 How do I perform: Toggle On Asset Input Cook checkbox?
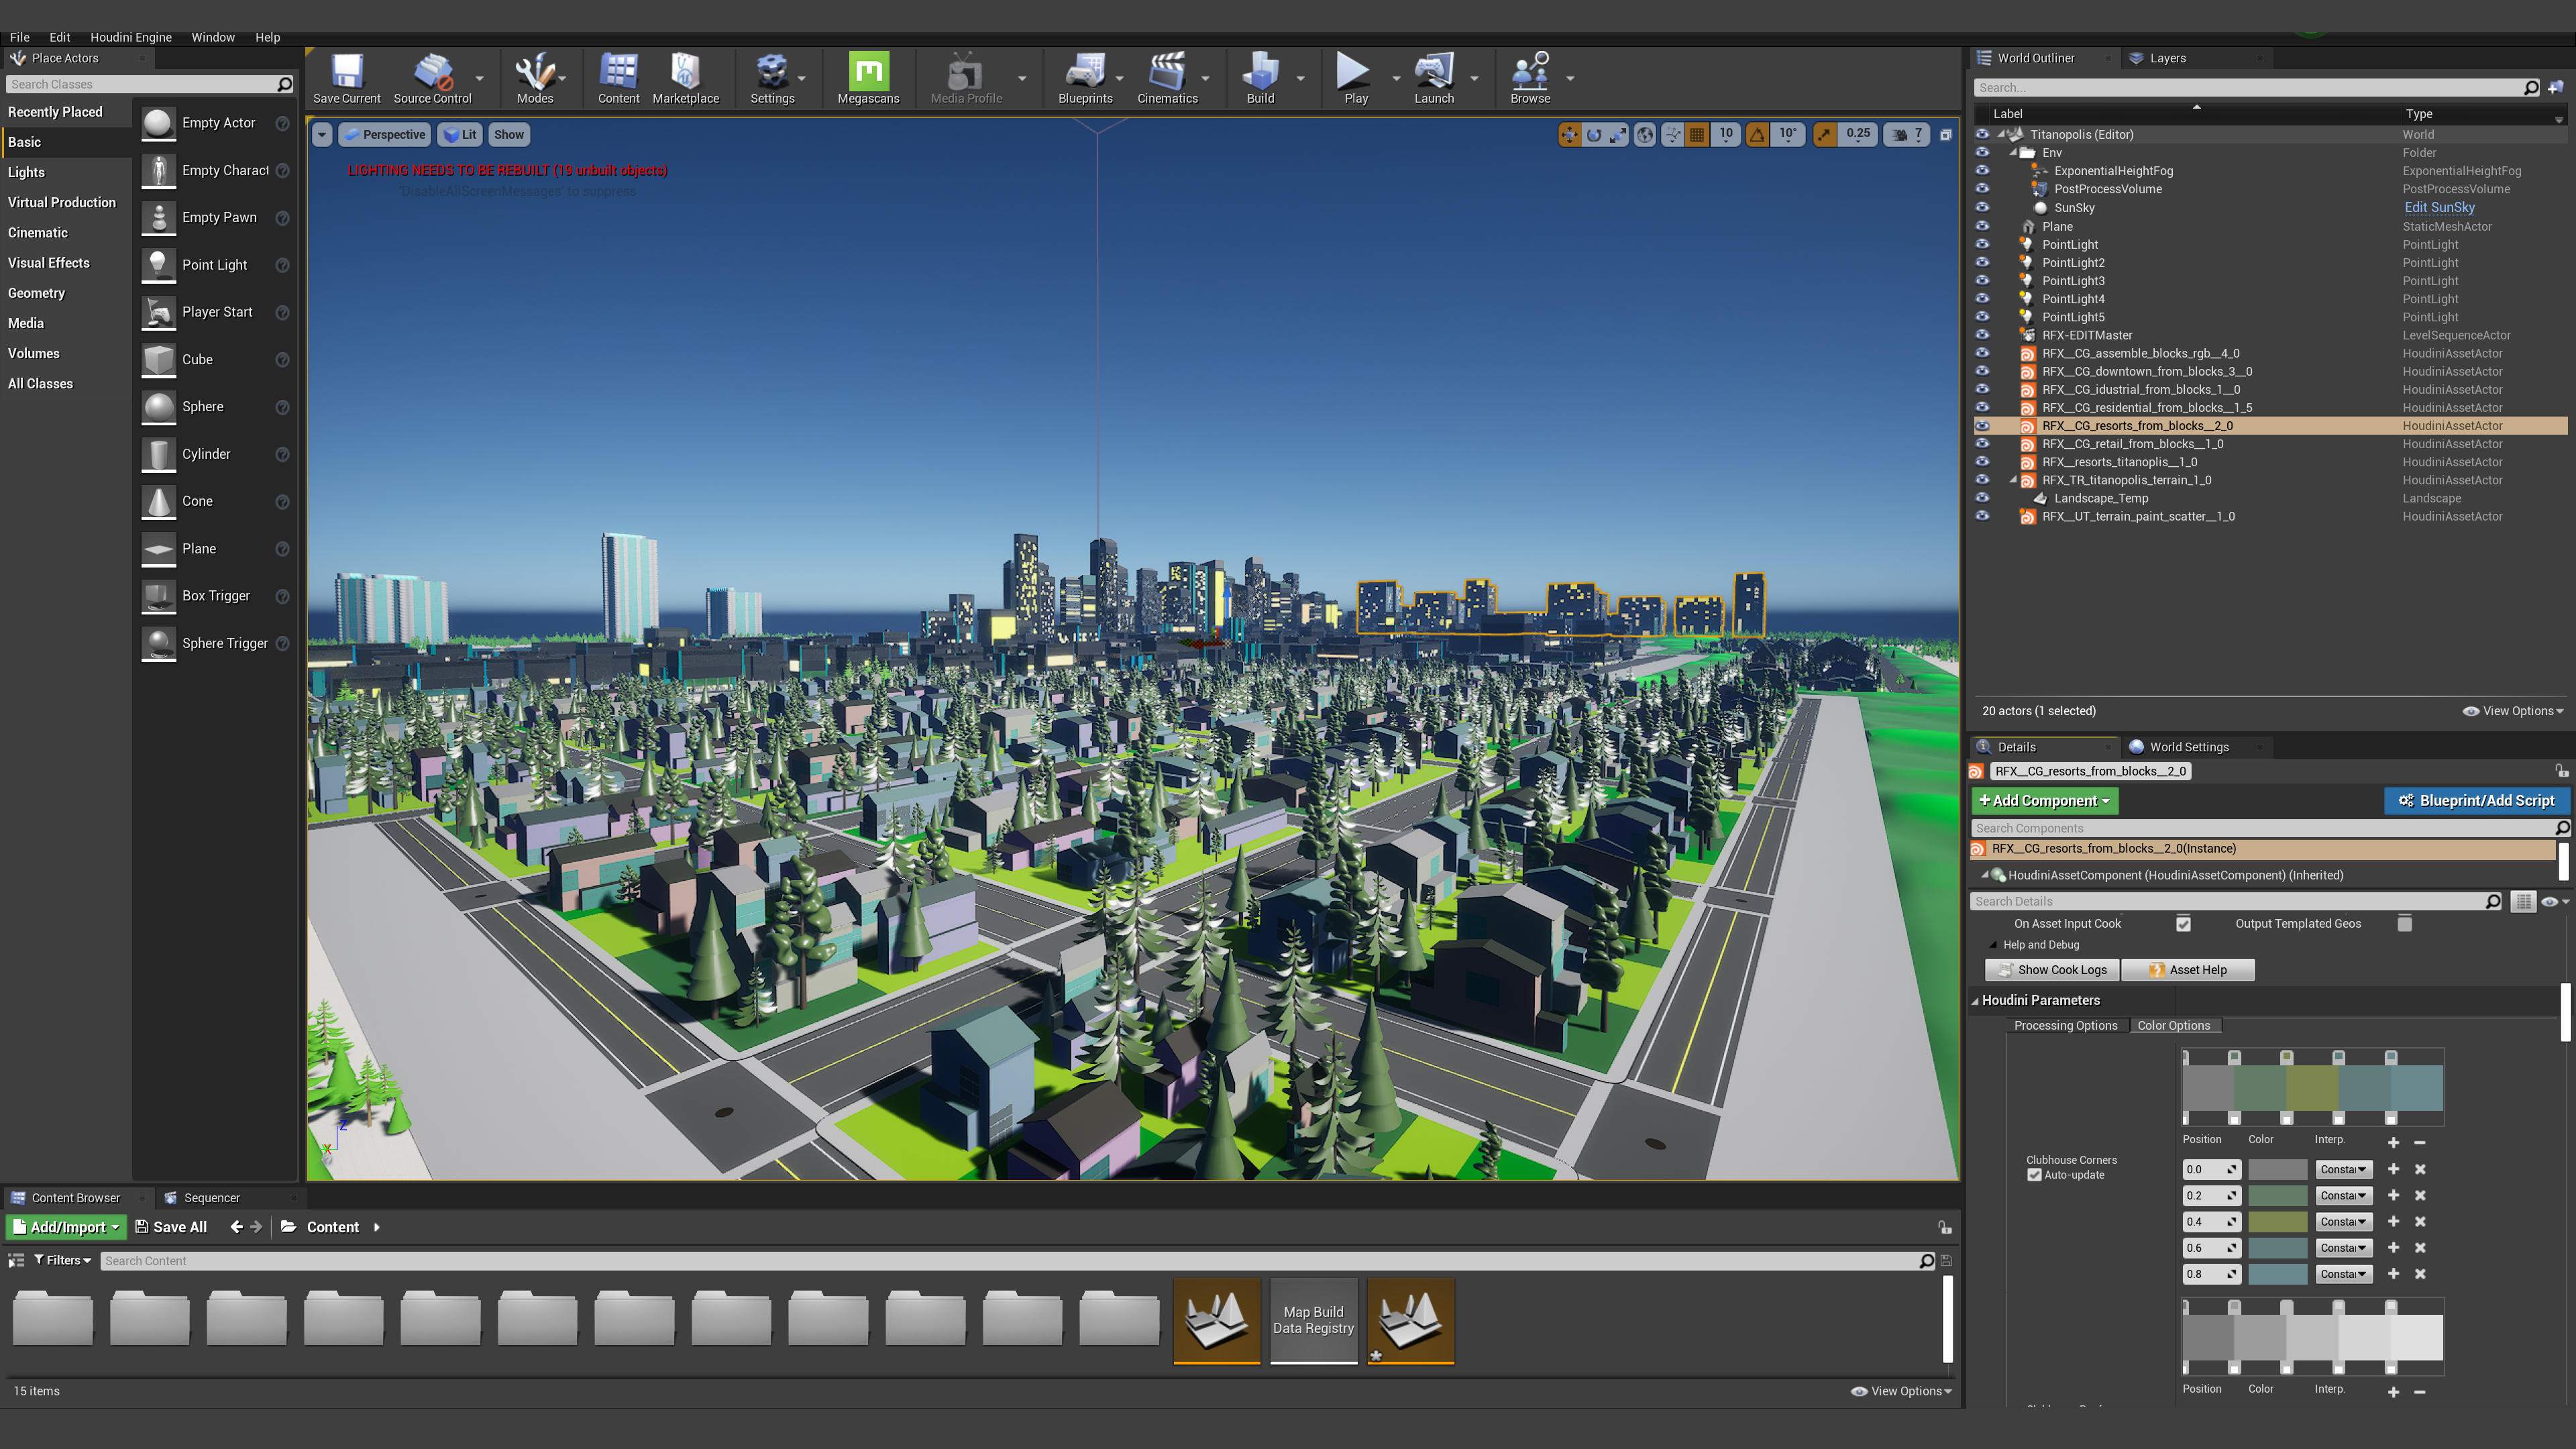(x=2183, y=924)
